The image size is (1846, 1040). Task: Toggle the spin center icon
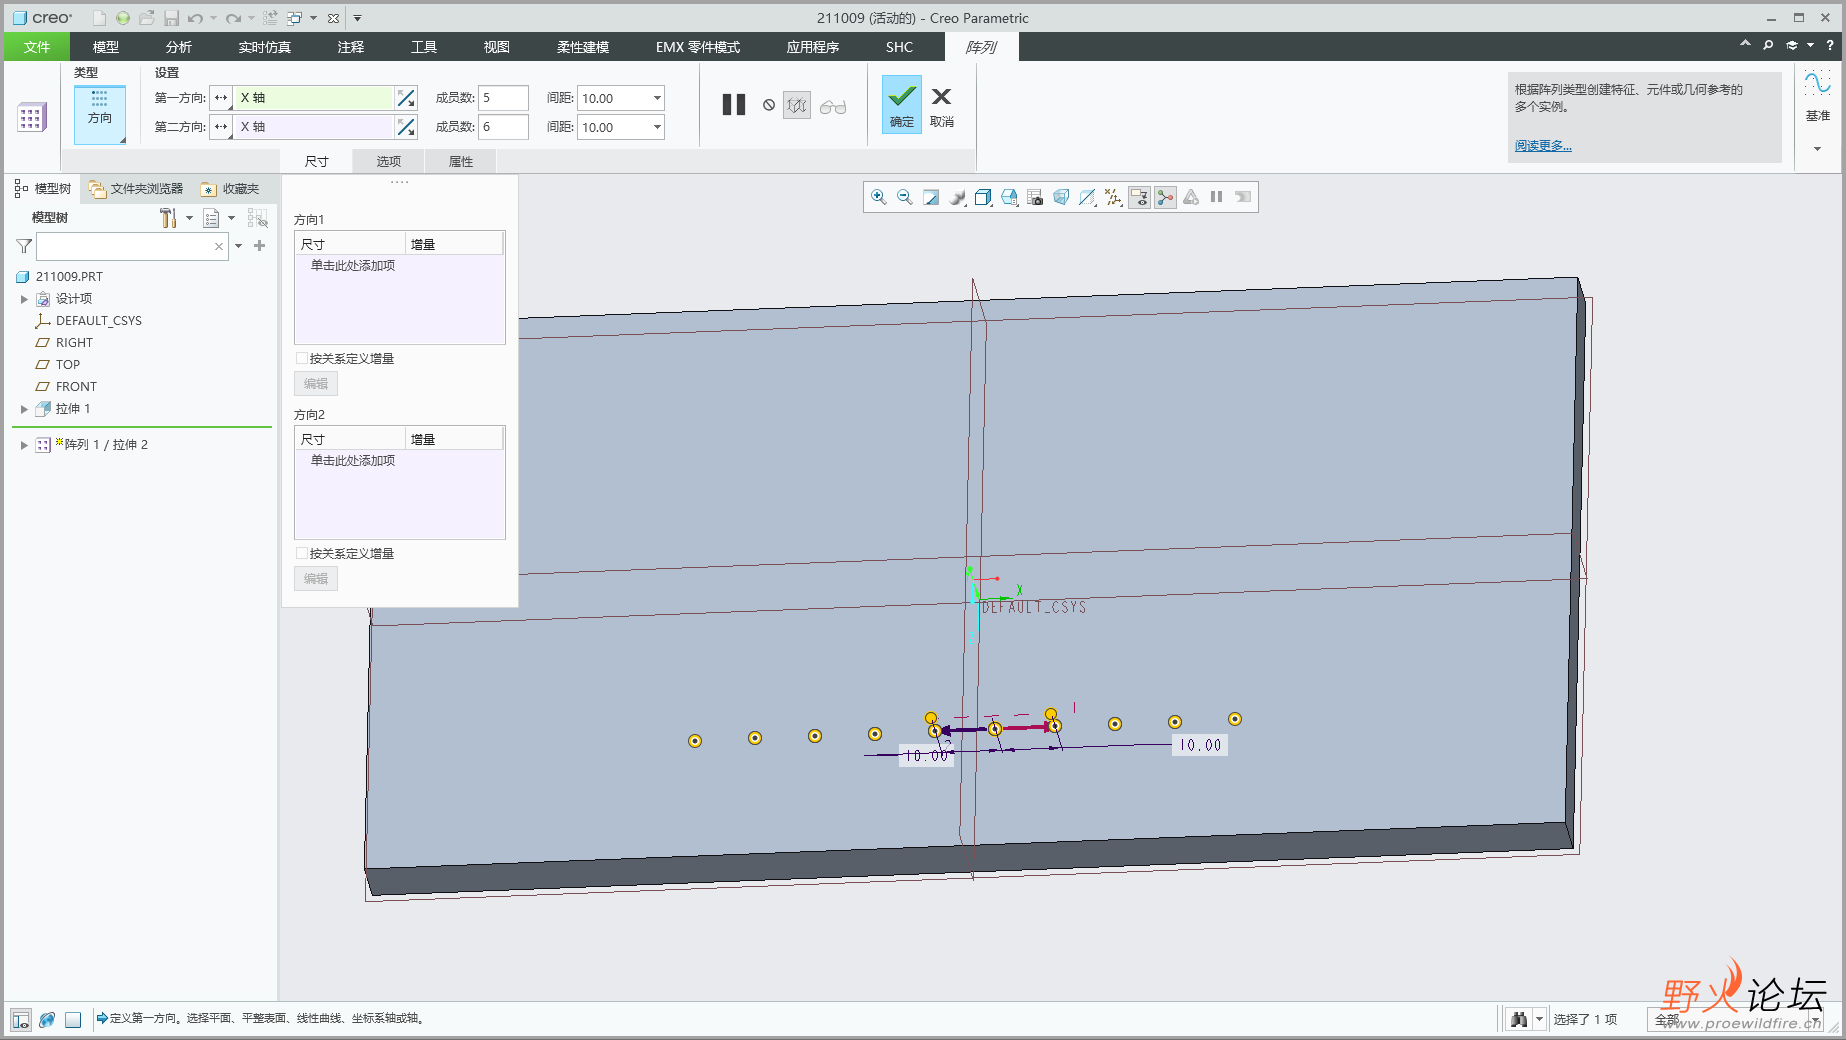pyautogui.click(x=1165, y=197)
